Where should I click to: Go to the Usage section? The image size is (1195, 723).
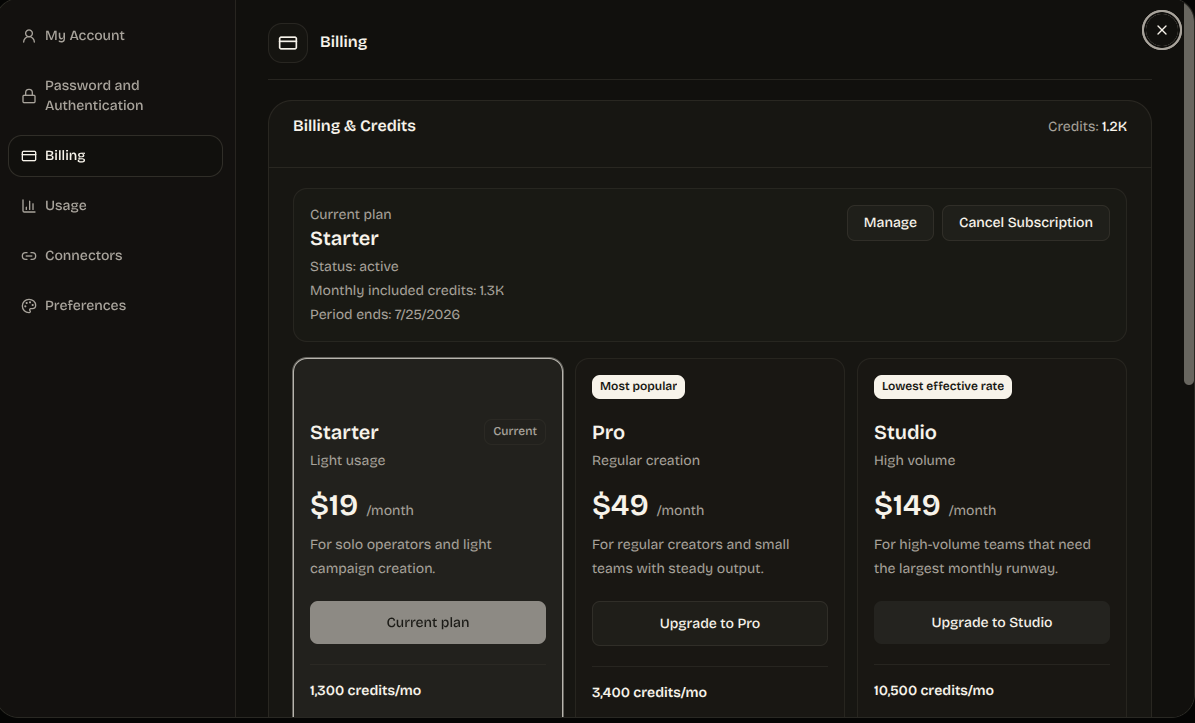coord(115,206)
